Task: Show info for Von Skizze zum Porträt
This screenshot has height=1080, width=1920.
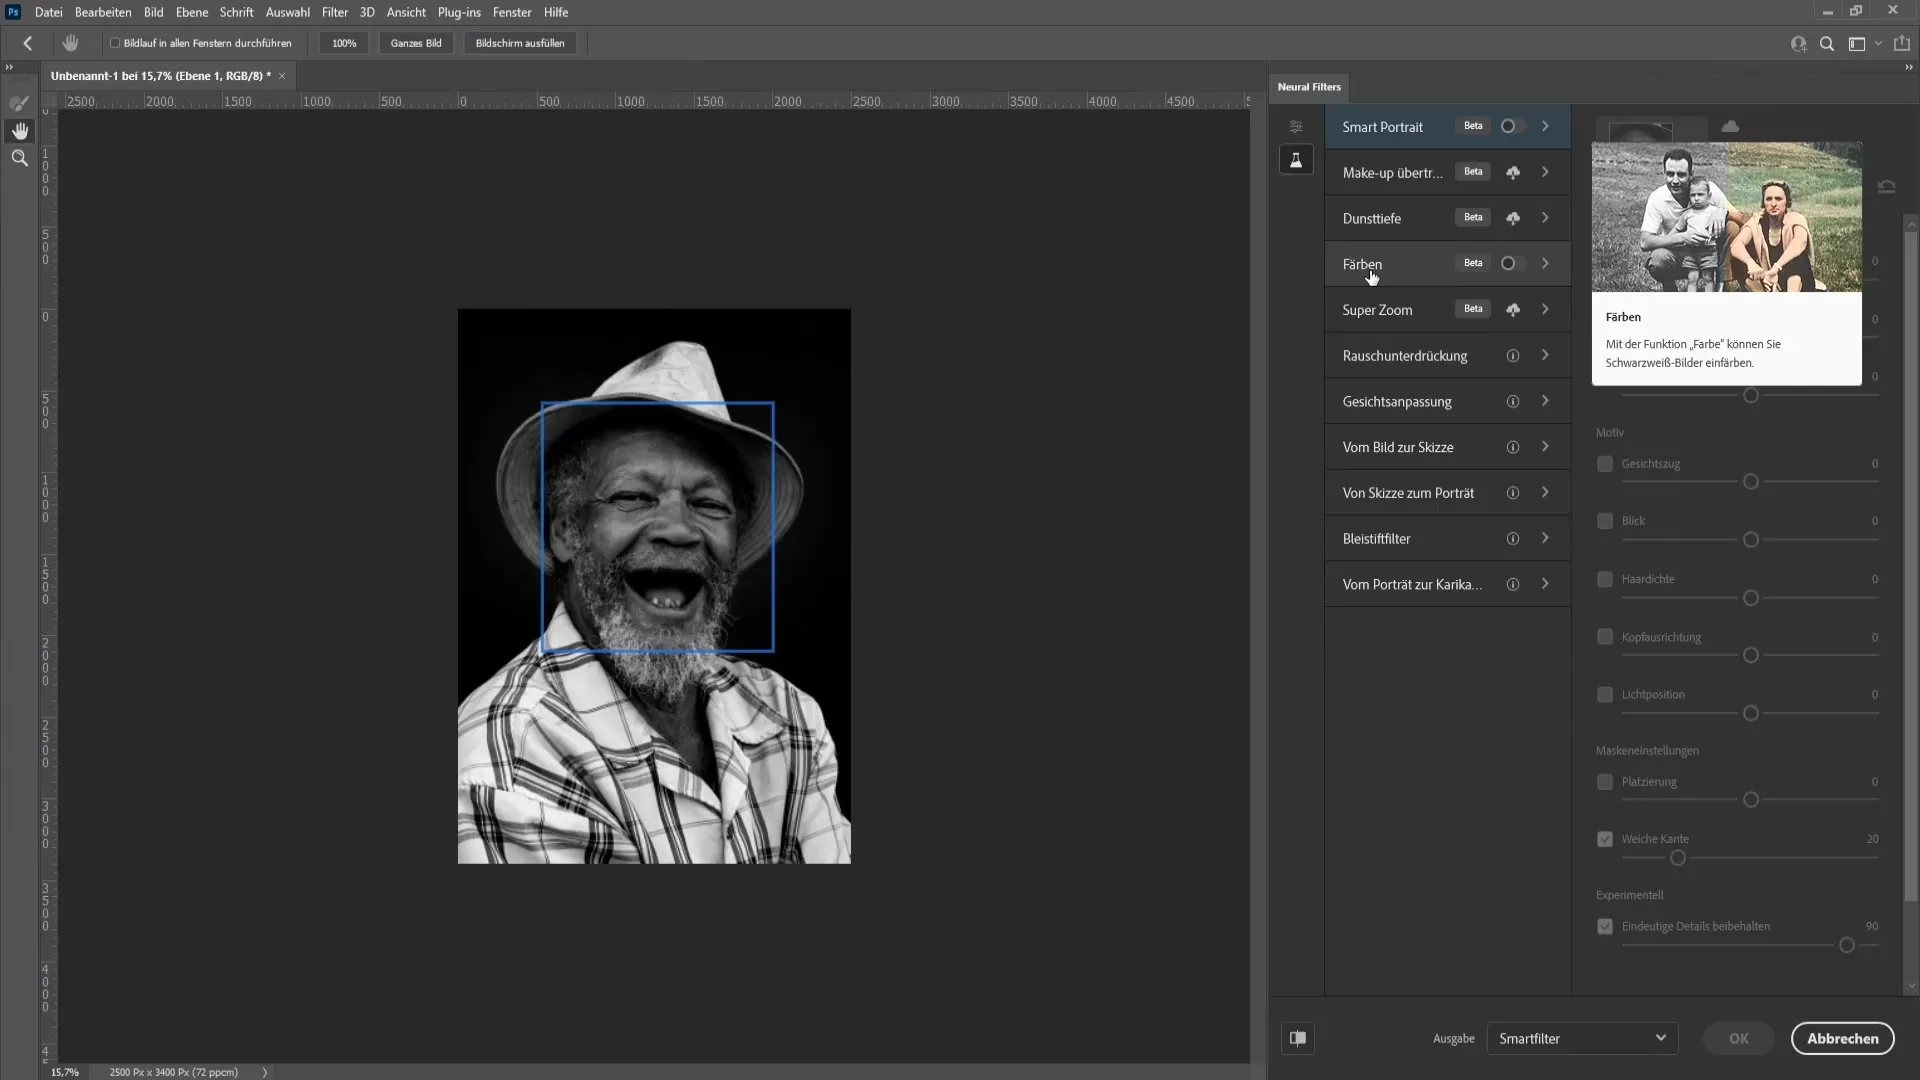Action: (x=1513, y=493)
